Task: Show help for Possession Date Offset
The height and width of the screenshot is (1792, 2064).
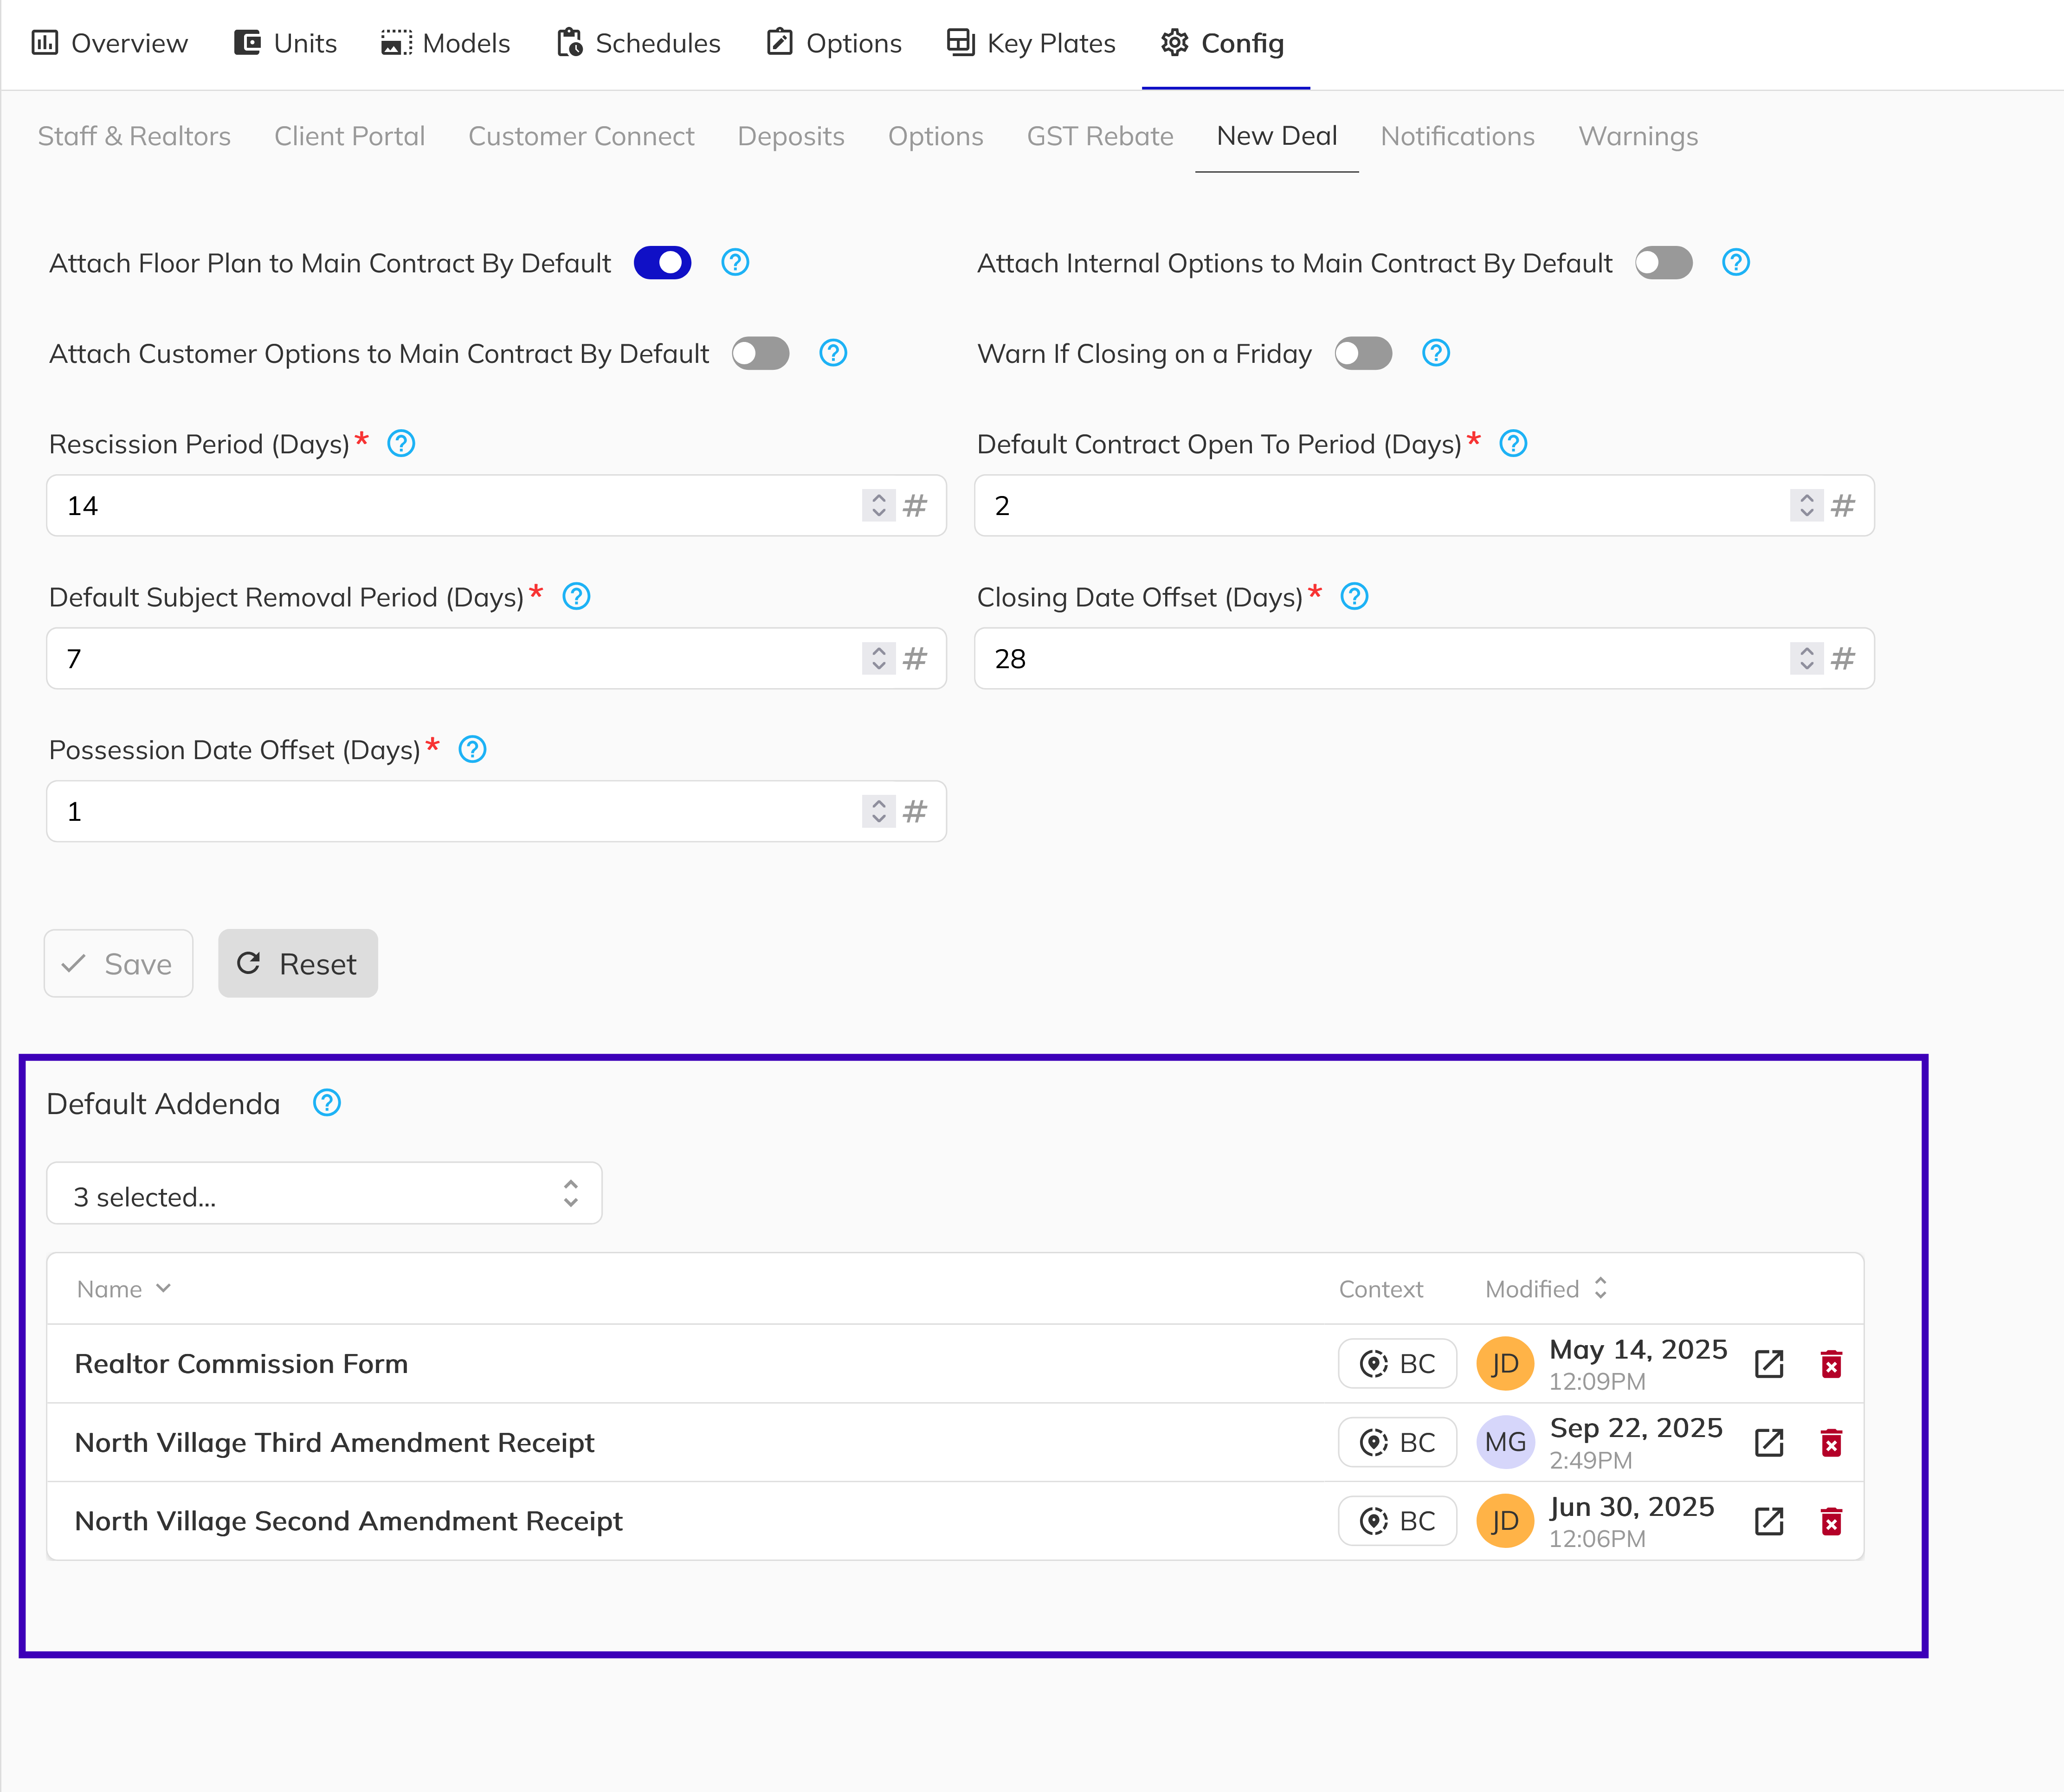Action: click(472, 749)
